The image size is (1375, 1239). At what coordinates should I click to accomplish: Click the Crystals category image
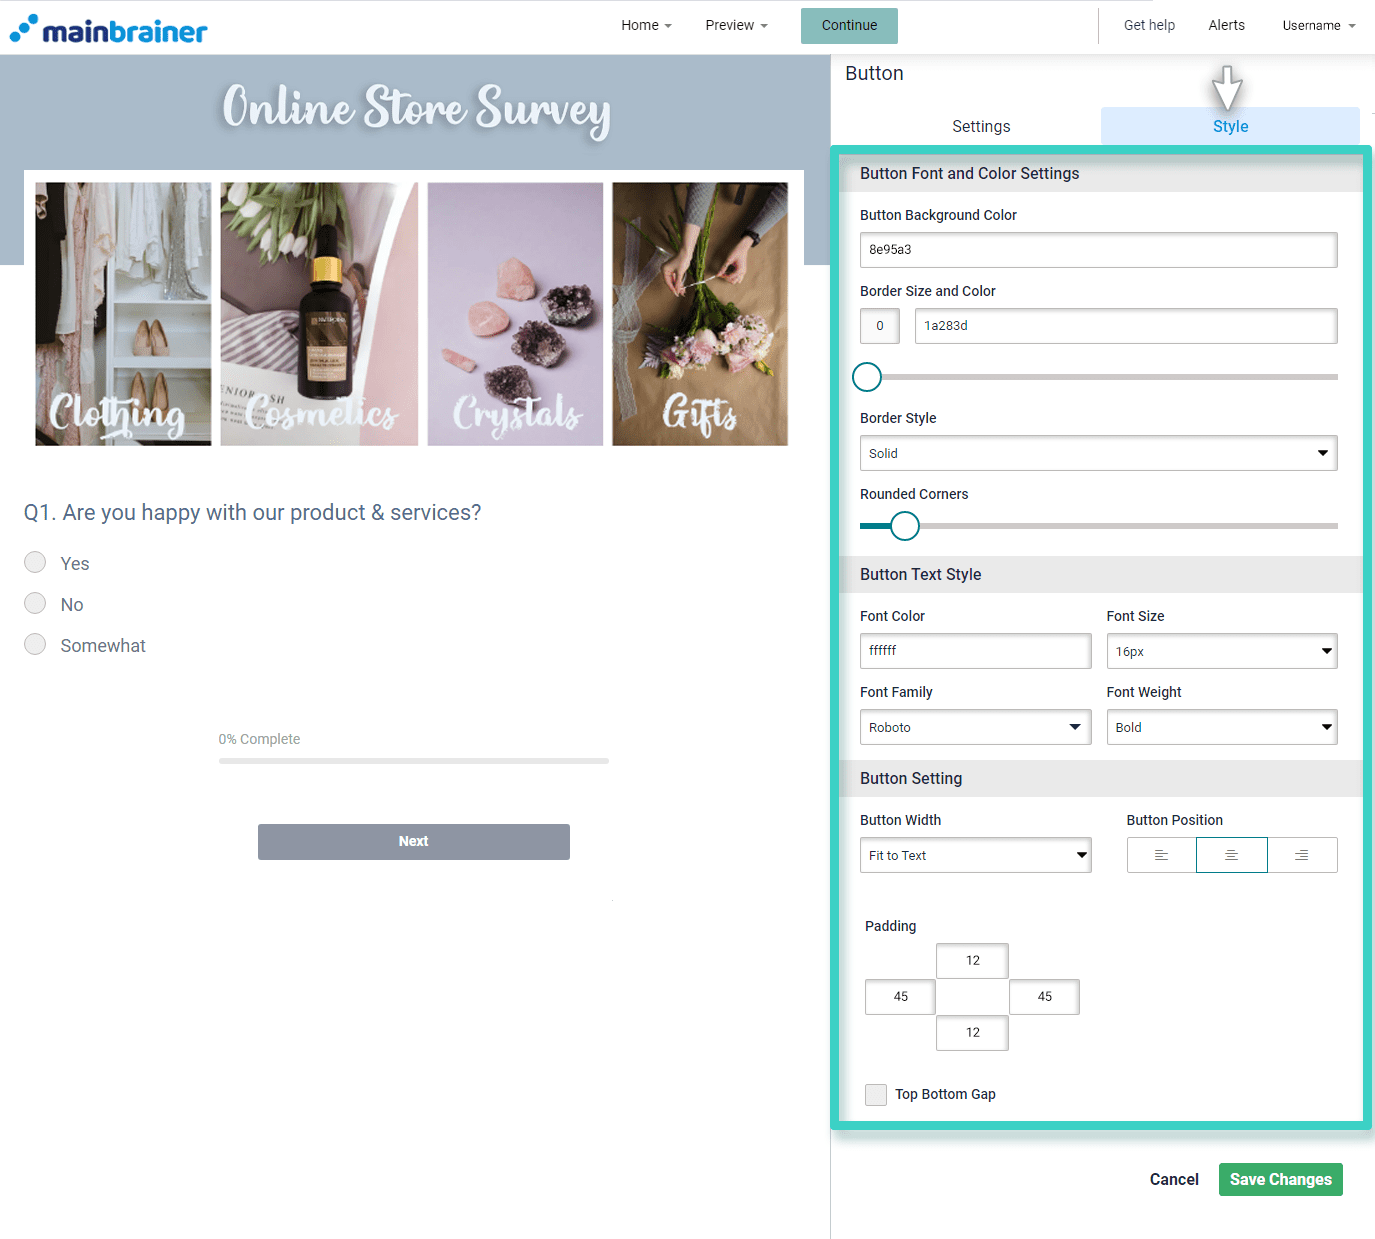(515, 314)
